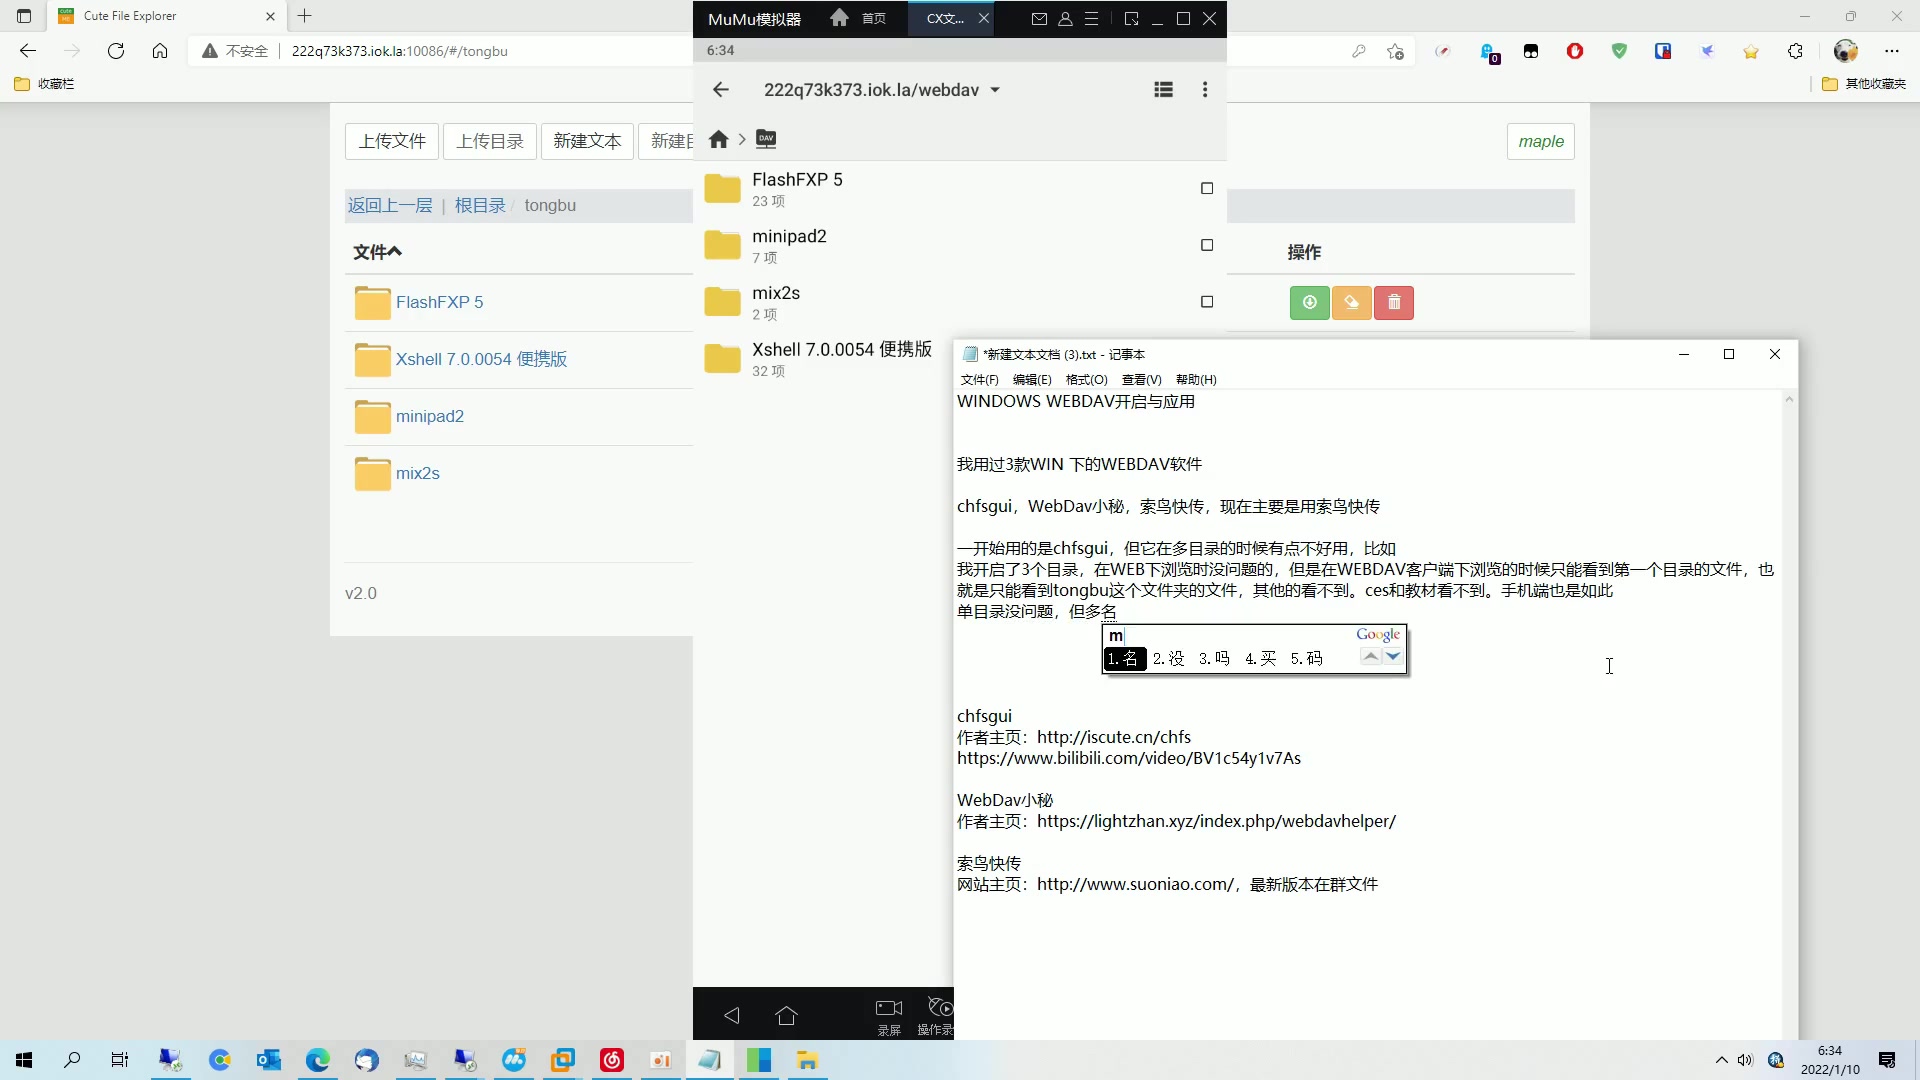The height and width of the screenshot is (1080, 1920).
Task: Click 新建文本 new text button
Action: [x=587, y=141]
